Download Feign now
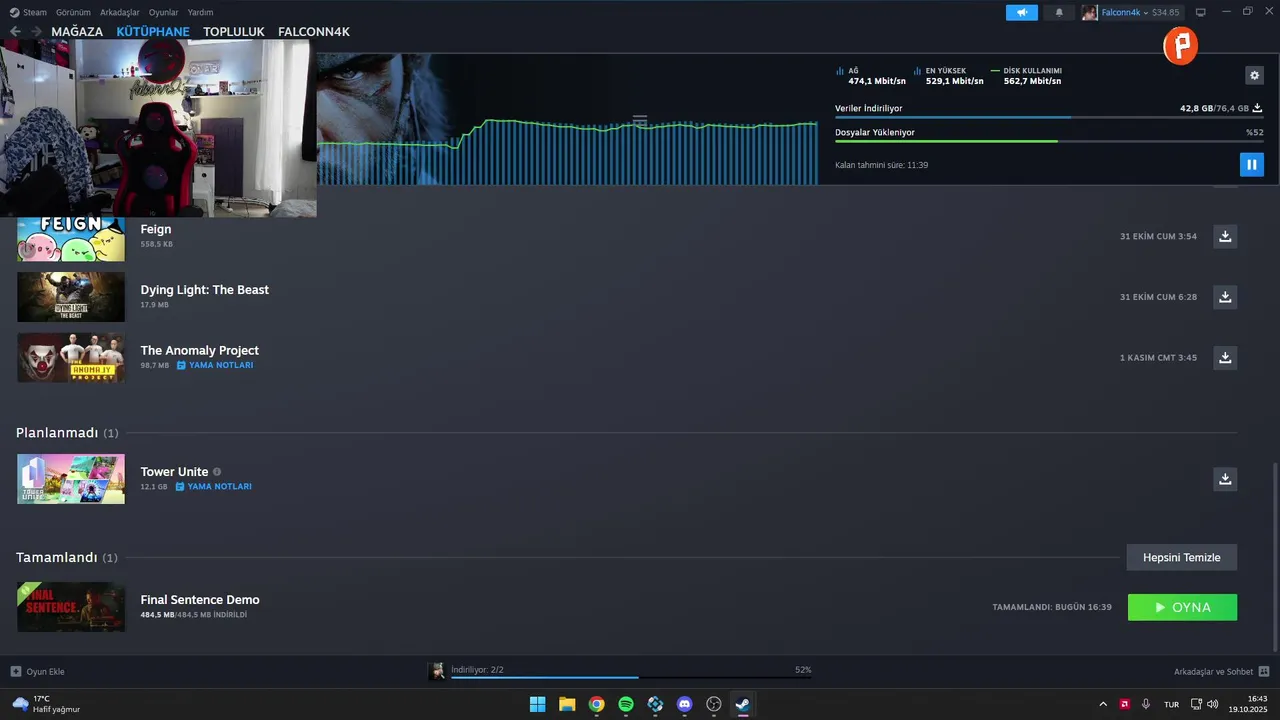 (x=1225, y=236)
